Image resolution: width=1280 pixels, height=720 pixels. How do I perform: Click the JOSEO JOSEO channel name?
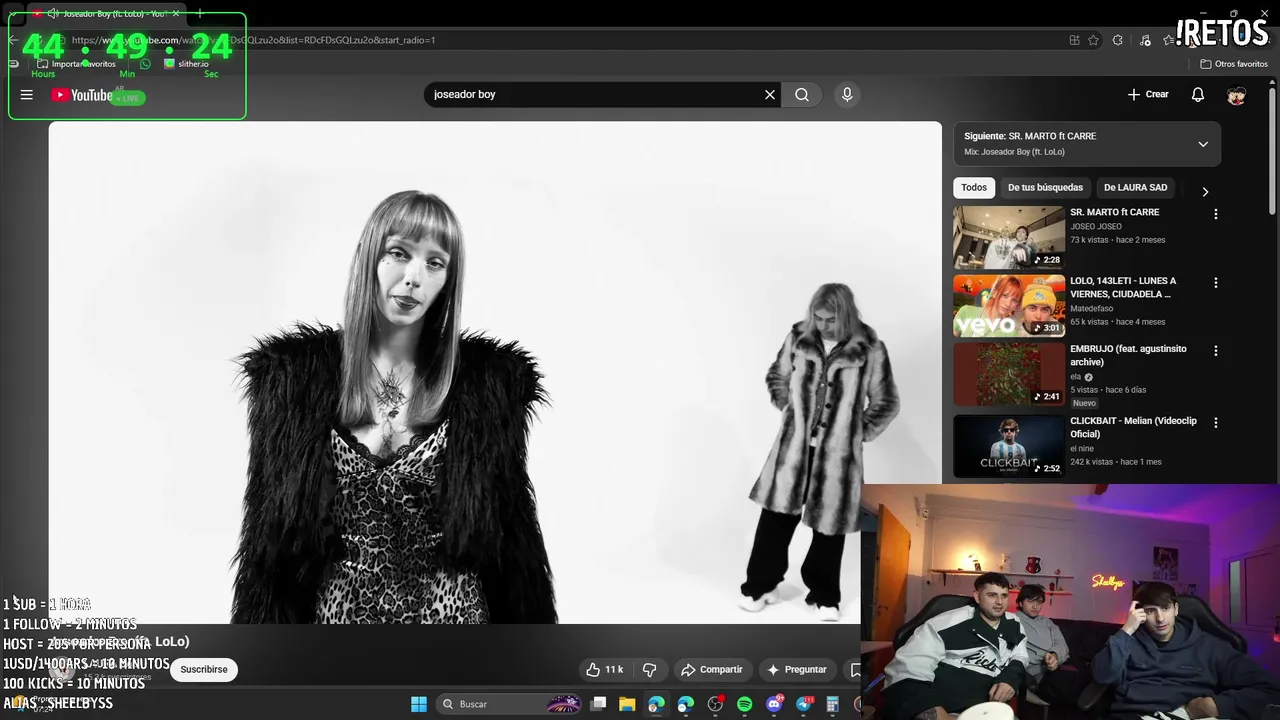[1096, 227]
